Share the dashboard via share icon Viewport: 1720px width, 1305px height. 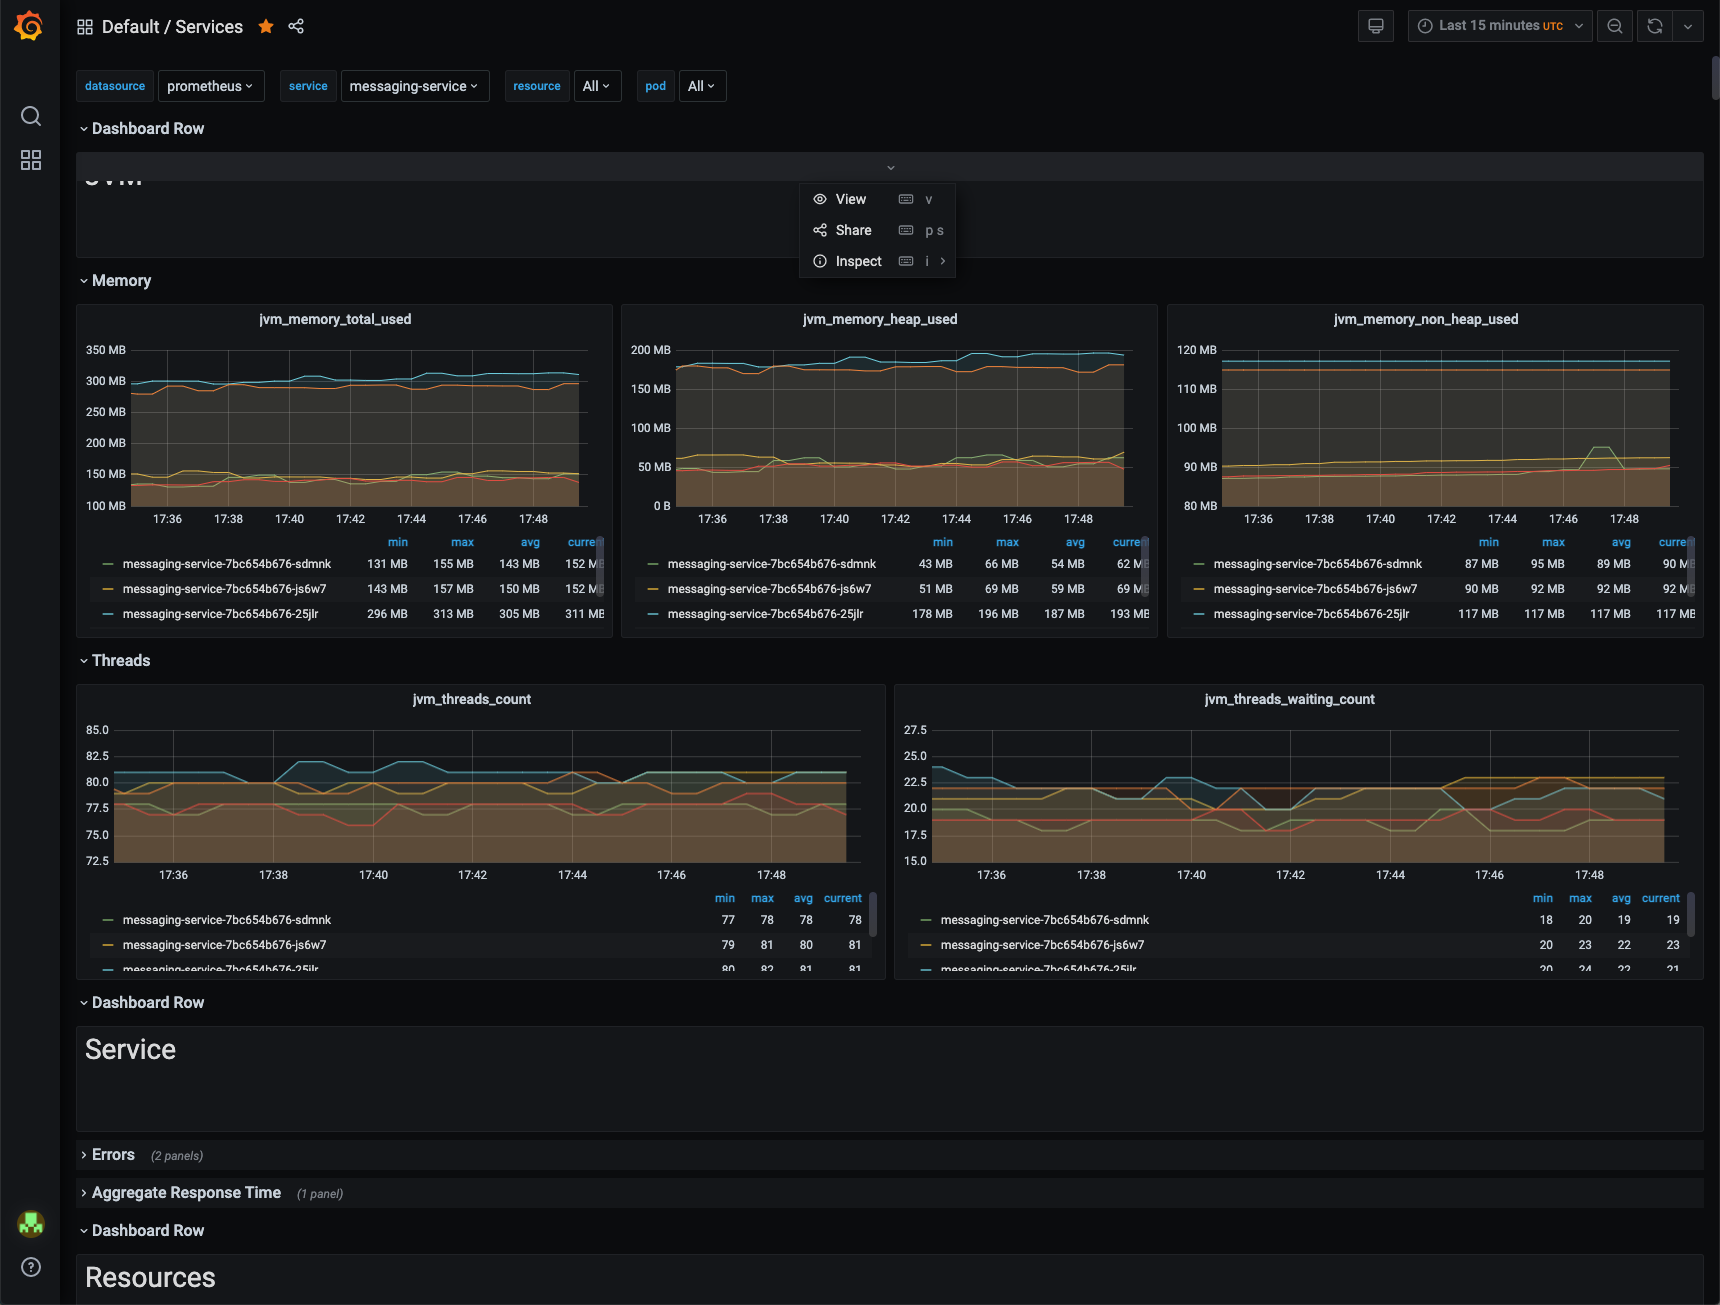pyautogui.click(x=296, y=26)
